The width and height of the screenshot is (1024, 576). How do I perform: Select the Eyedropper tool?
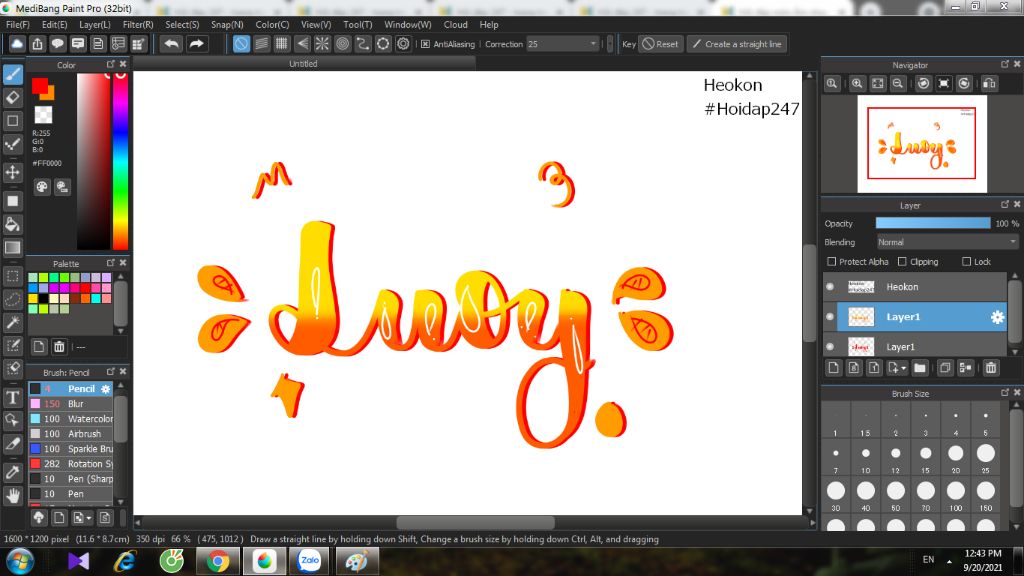click(12, 472)
